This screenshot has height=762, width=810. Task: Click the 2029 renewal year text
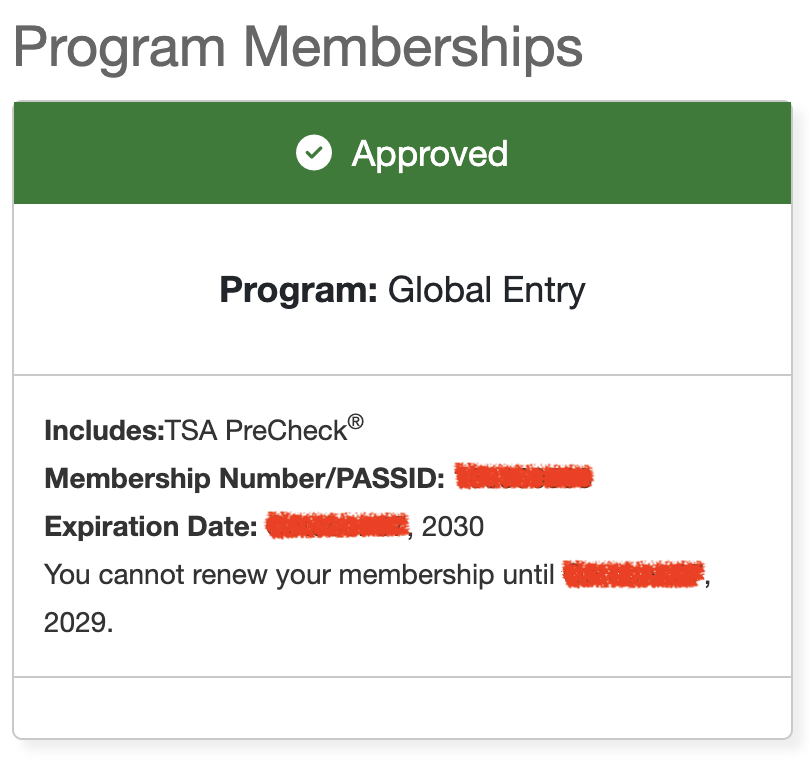tap(78, 623)
